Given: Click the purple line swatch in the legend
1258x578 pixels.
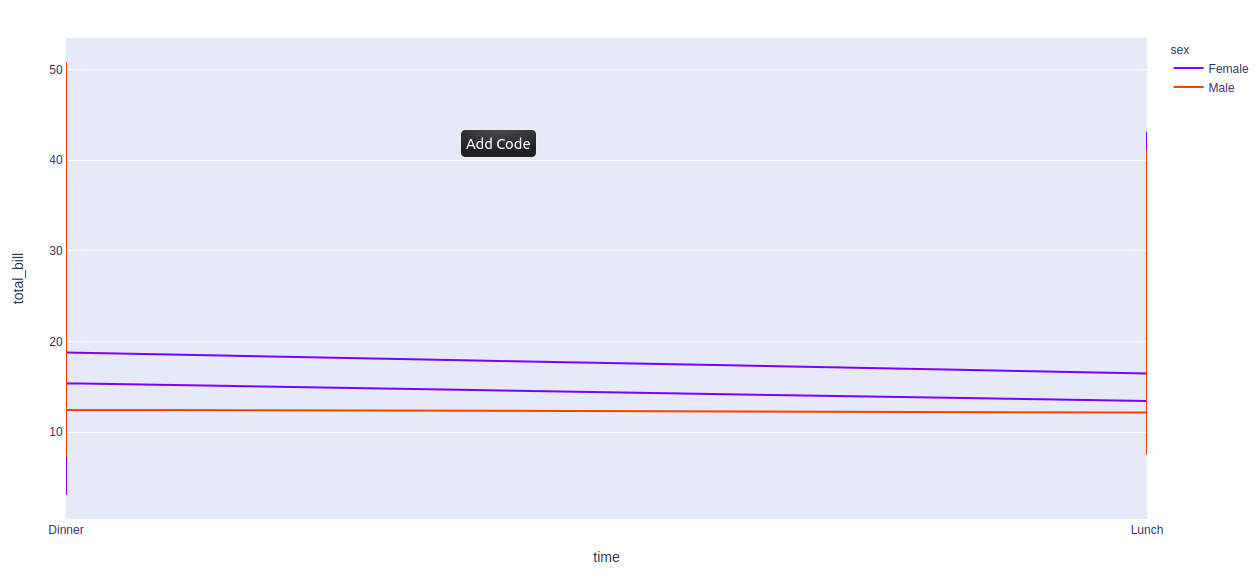Looking at the screenshot, I should point(1188,69).
